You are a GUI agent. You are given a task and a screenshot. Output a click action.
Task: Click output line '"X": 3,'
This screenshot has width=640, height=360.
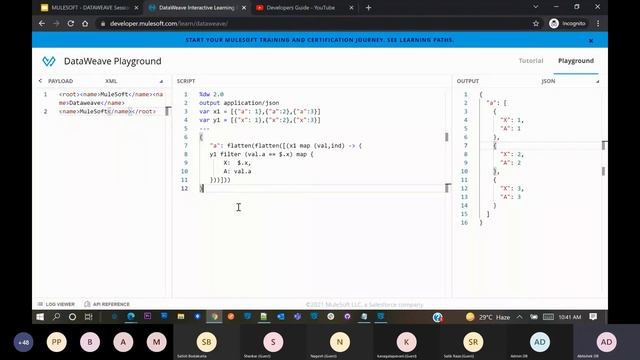(512, 189)
